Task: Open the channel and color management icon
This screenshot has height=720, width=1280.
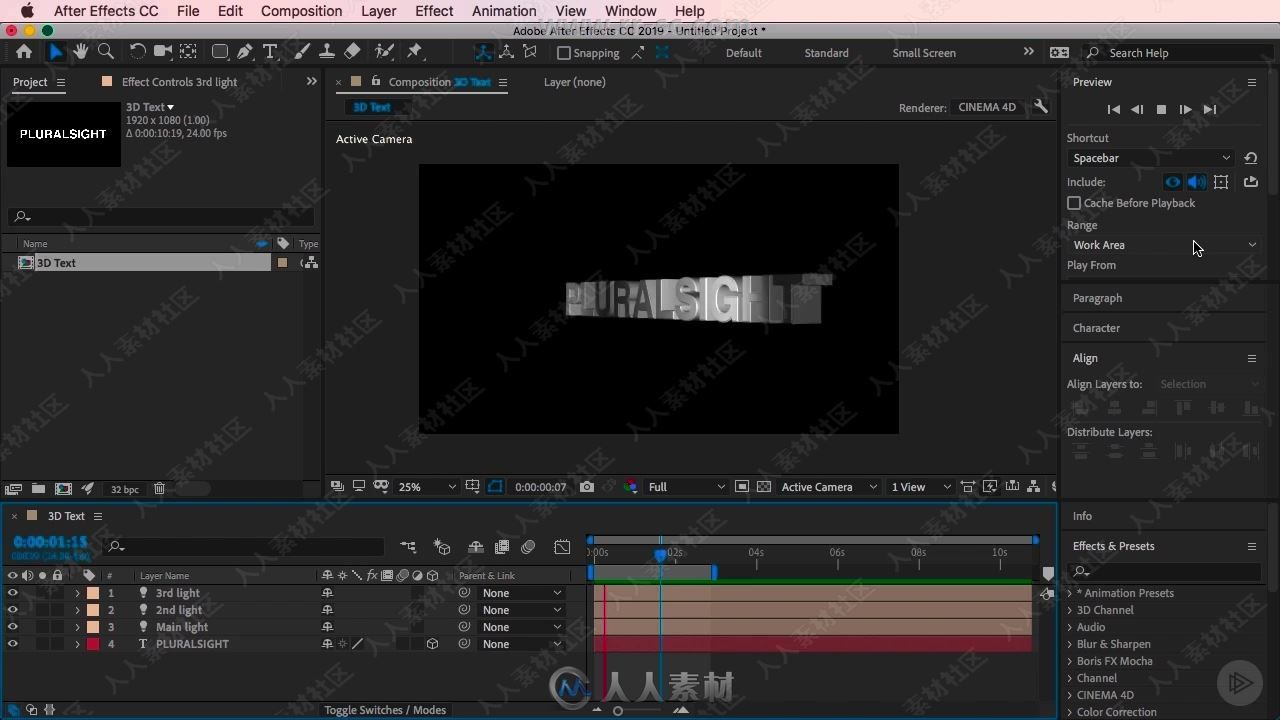Action: (x=630, y=487)
